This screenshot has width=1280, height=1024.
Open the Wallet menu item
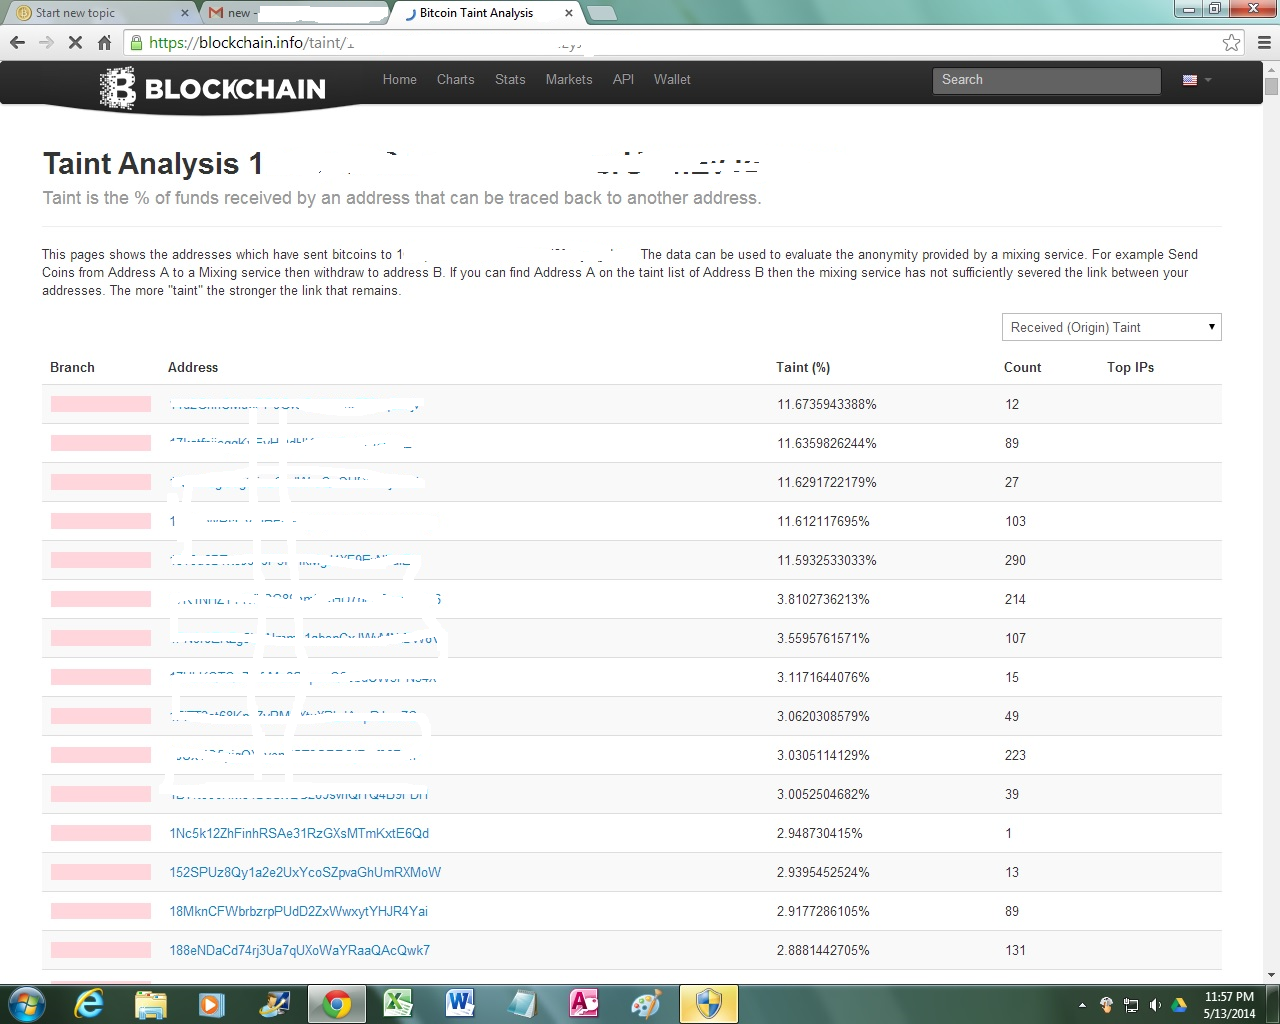[672, 79]
